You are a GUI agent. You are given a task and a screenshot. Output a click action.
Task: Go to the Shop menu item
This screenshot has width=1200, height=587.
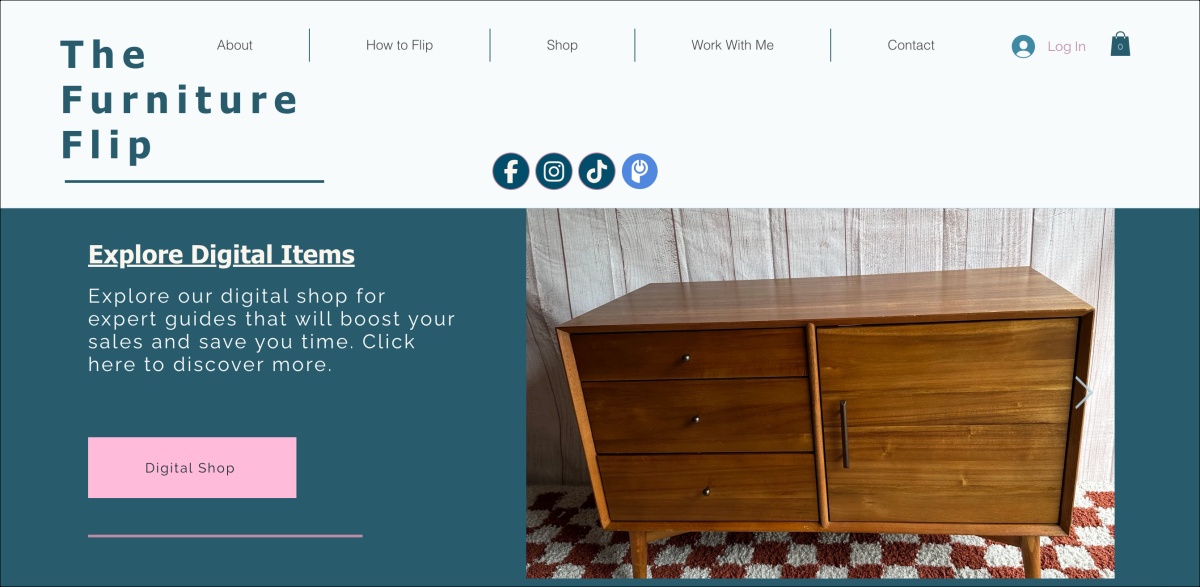(562, 45)
